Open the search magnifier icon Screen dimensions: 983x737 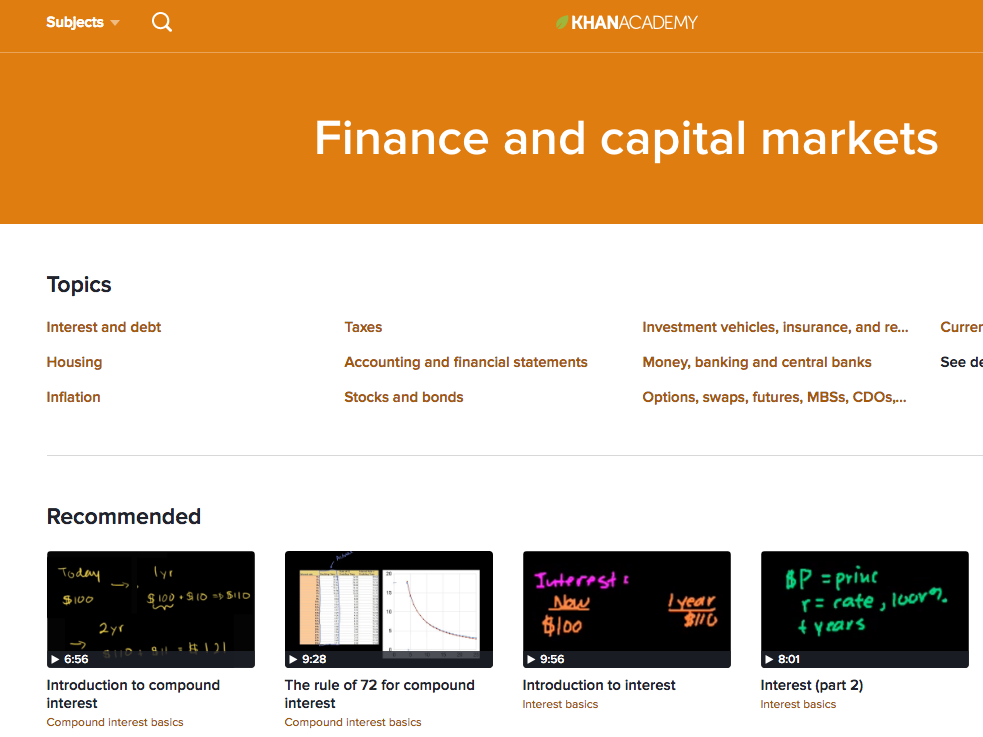pos(162,23)
